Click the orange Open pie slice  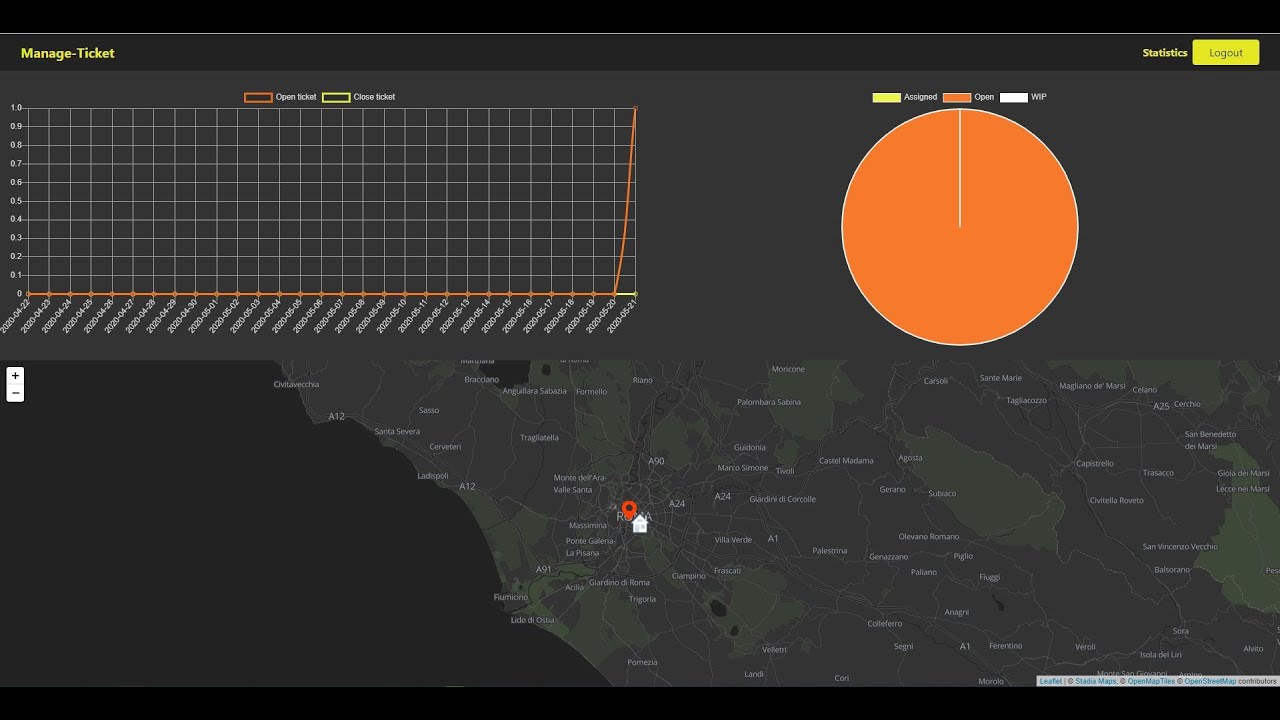[x=960, y=227]
